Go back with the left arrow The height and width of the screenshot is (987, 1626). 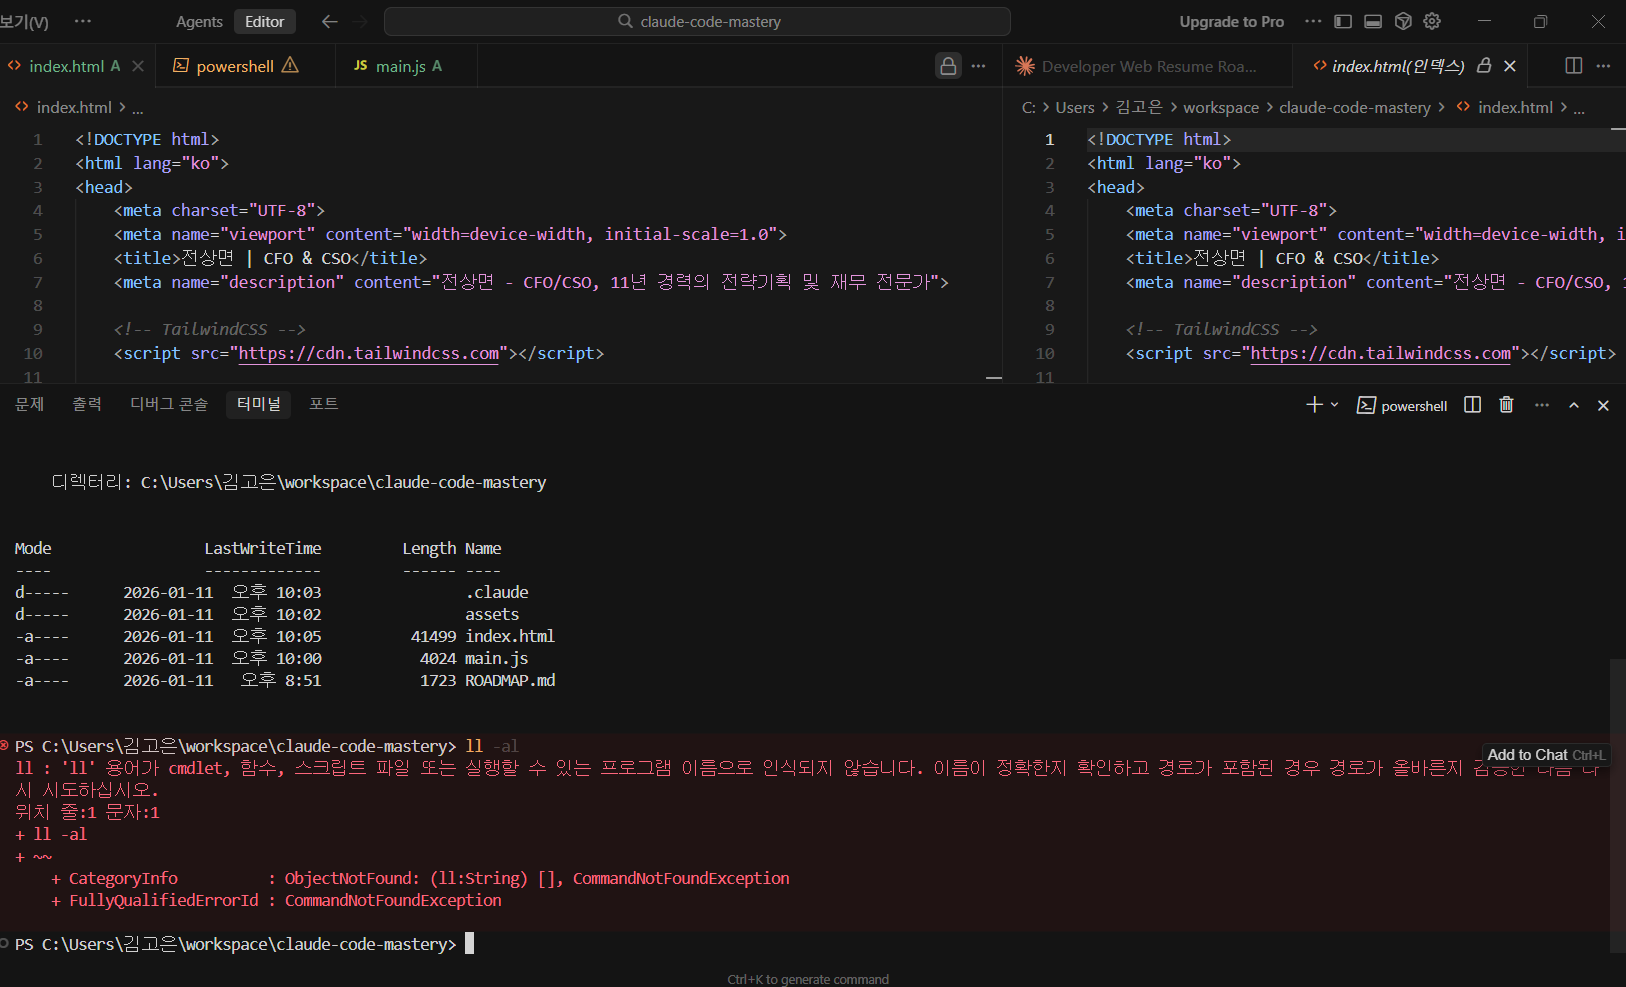point(329,21)
